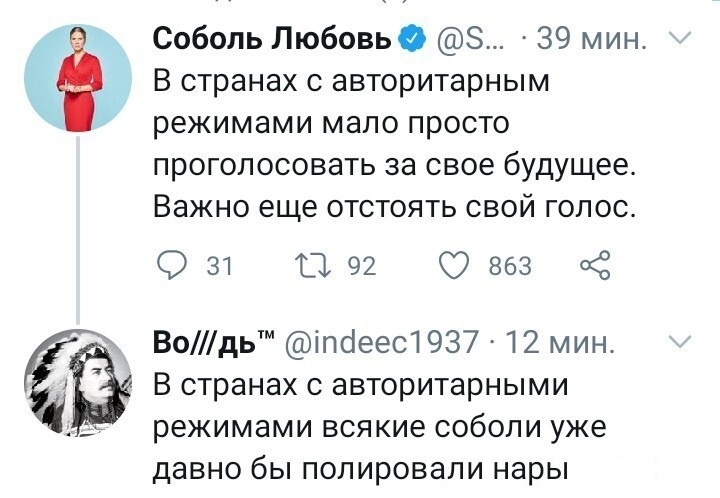This screenshot has width=720, height=498.
Task: Click the truncated @S... handle
Action: (x=467, y=39)
